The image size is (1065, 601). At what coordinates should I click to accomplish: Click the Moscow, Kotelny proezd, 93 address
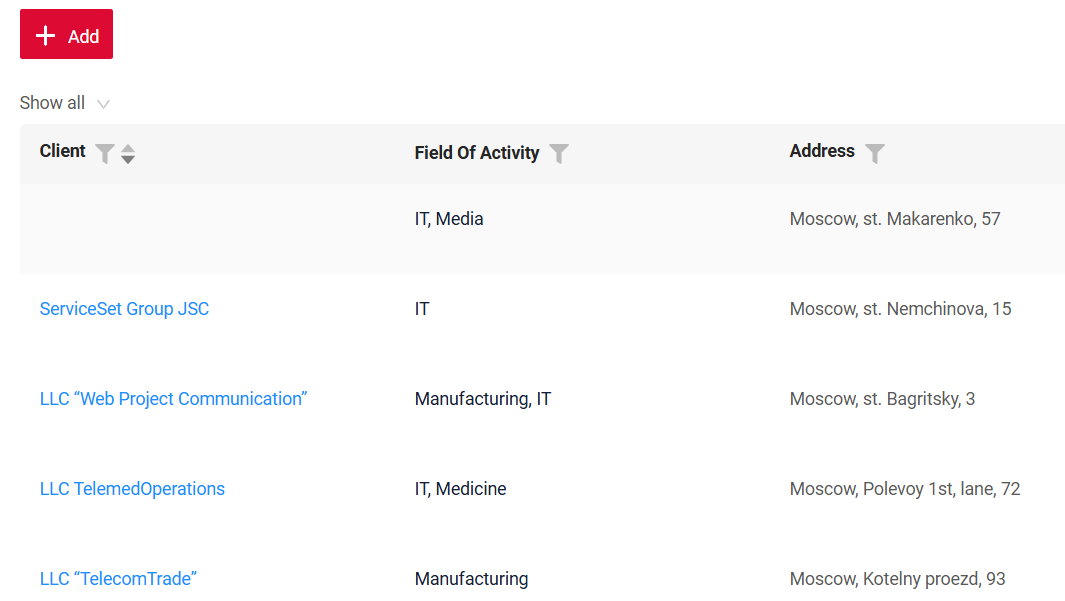897,579
